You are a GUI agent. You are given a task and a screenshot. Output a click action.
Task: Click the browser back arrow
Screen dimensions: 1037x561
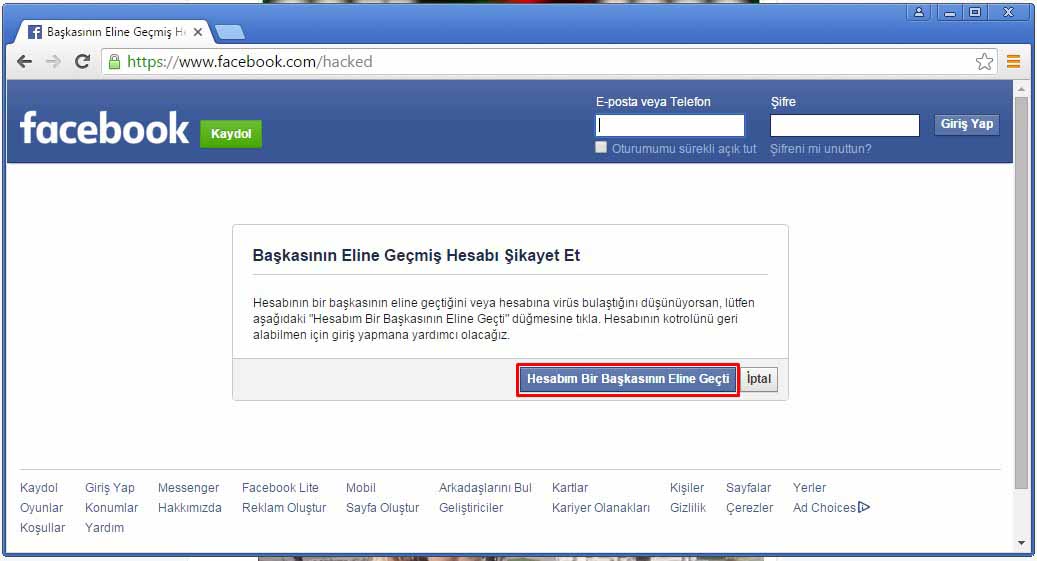pos(26,61)
